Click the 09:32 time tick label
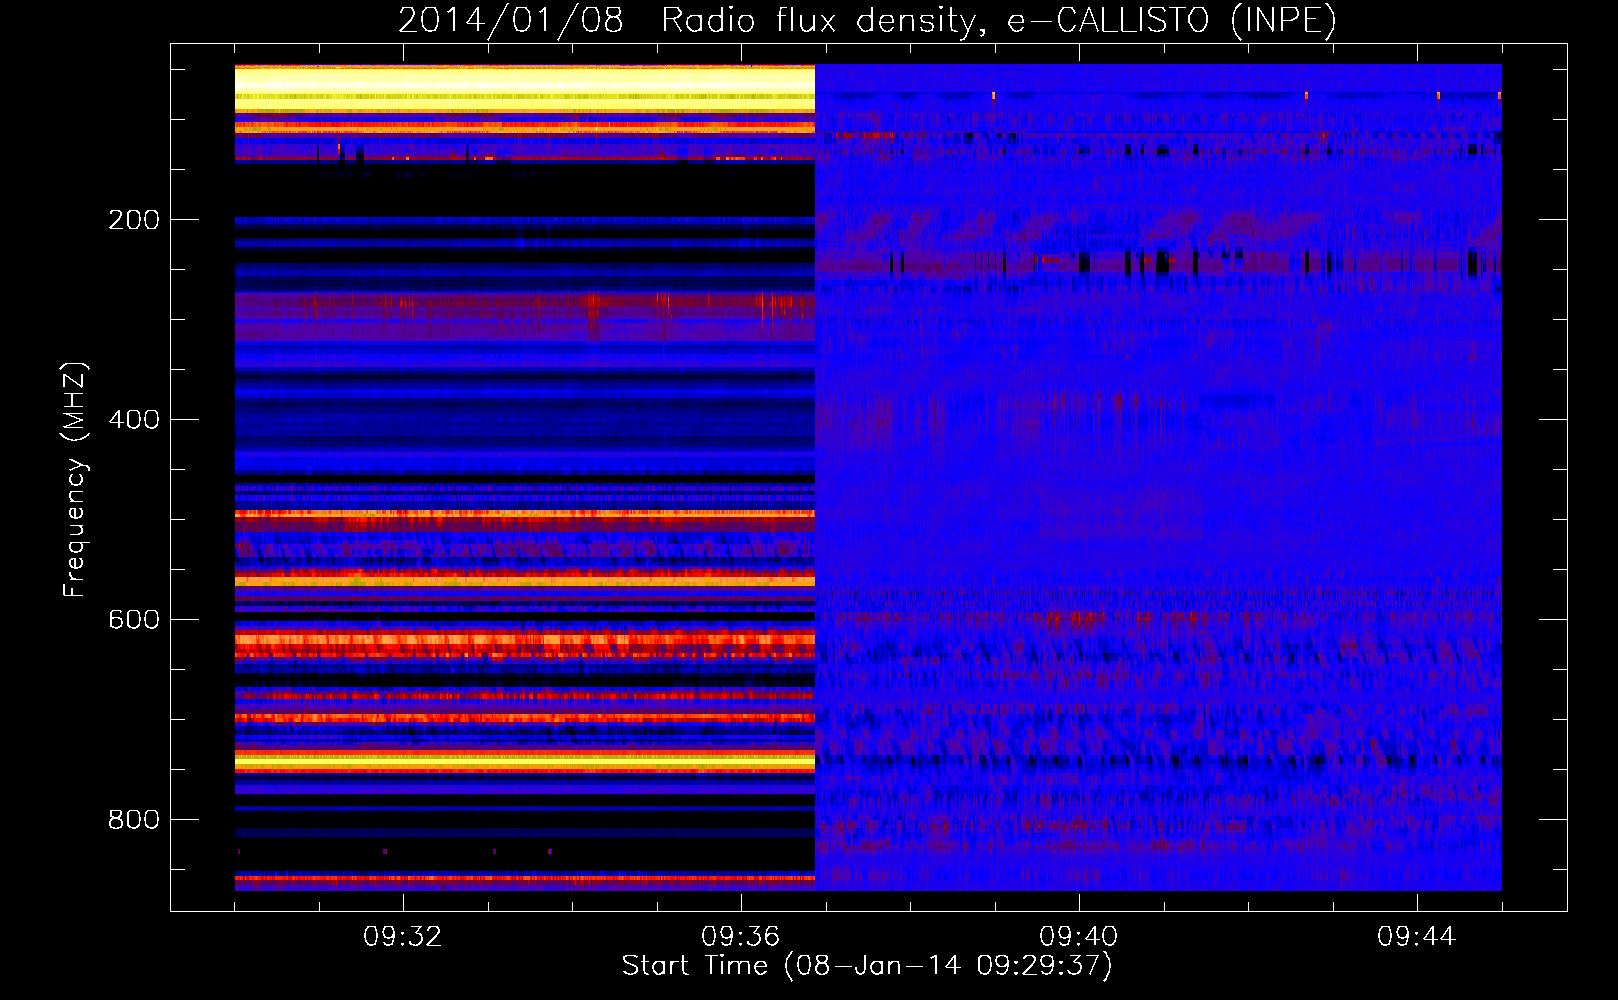Viewport: 1618px width, 1000px height. [x=402, y=937]
